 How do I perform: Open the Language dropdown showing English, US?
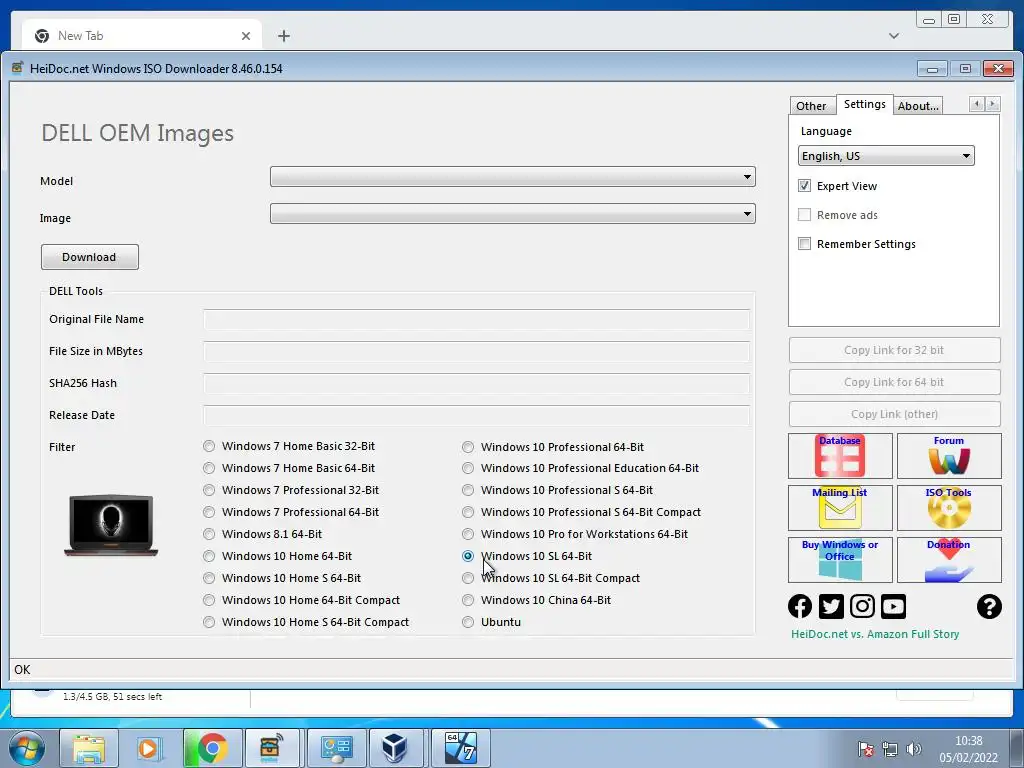pyautogui.click(x=886, y=156)
